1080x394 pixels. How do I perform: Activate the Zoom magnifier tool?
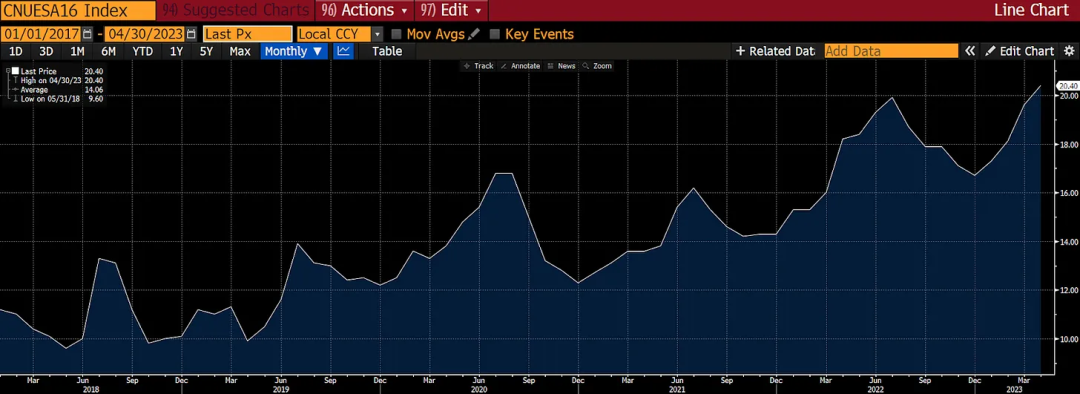pyautogui.click(x=596, y=66)
